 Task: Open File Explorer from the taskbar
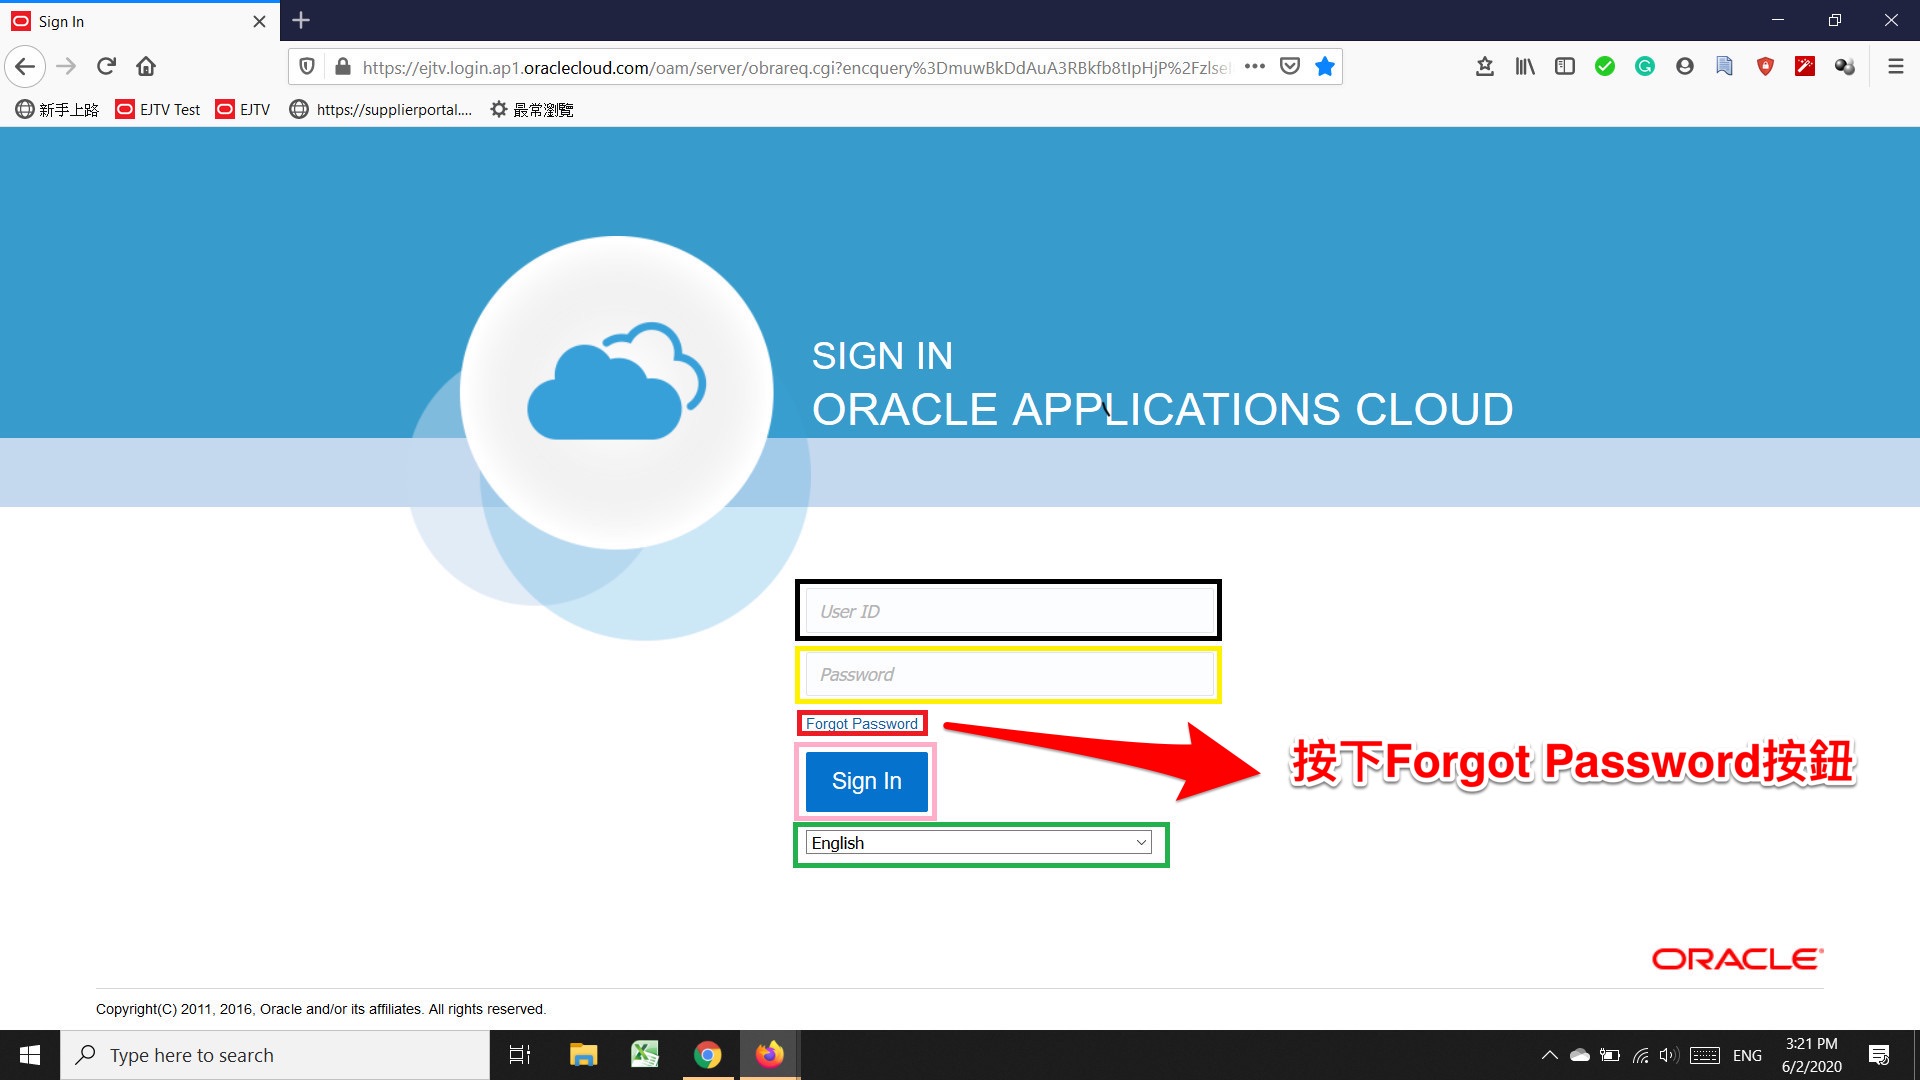(x=583, y=1055)
